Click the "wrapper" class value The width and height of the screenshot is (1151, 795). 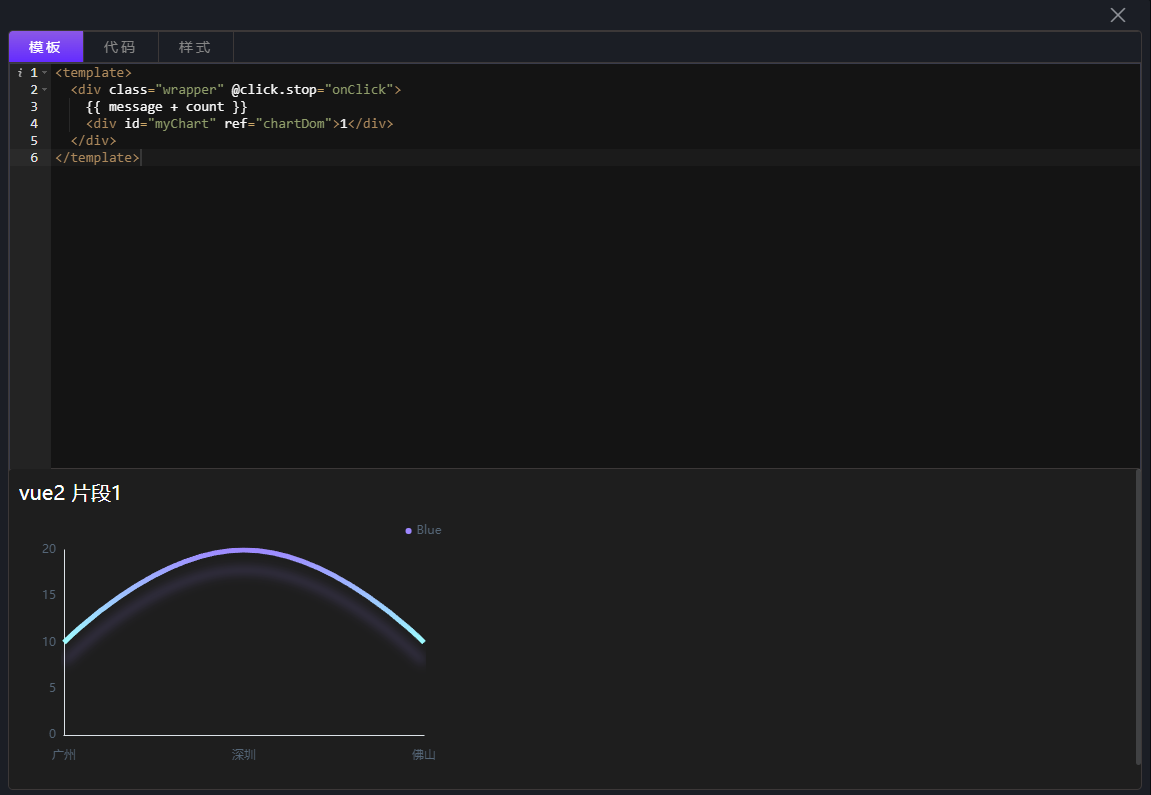pyautogui.click(x=189, y=90)
